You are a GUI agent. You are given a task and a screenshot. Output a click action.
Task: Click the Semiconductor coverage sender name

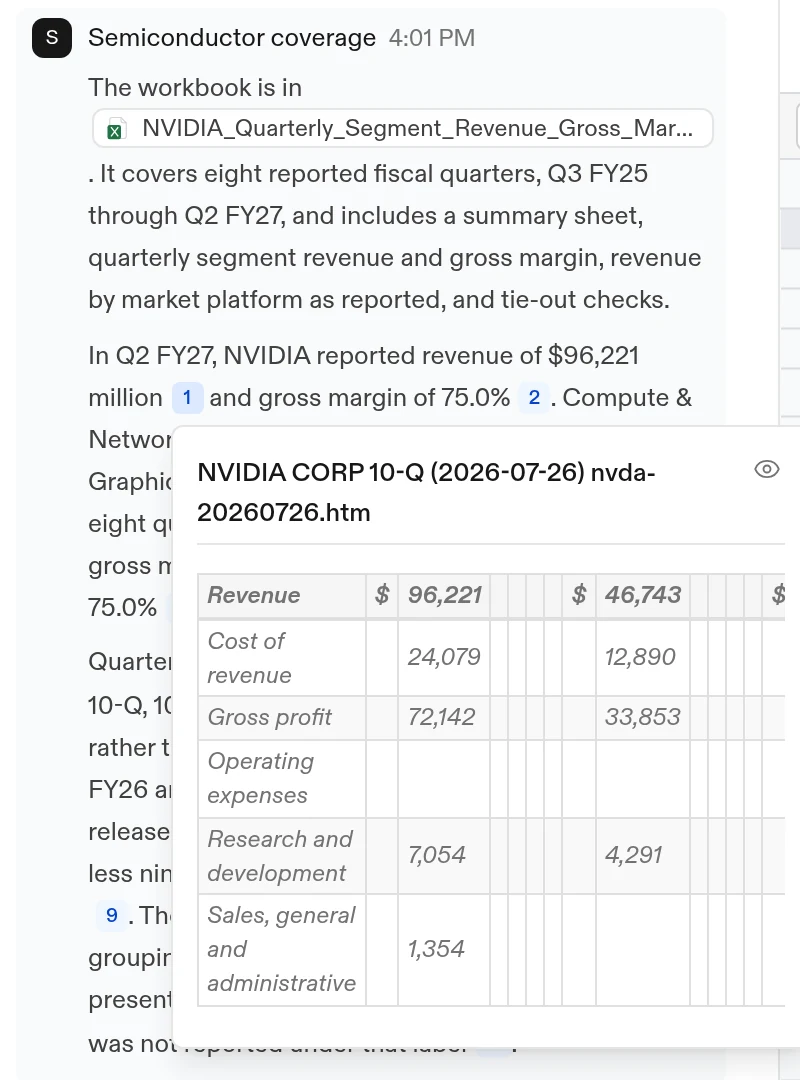point(232,38)
